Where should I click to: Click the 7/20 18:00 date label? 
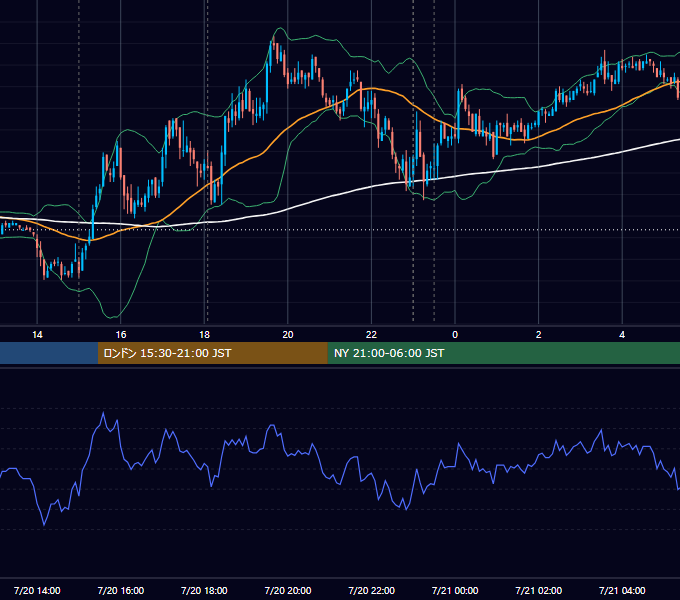204,590
